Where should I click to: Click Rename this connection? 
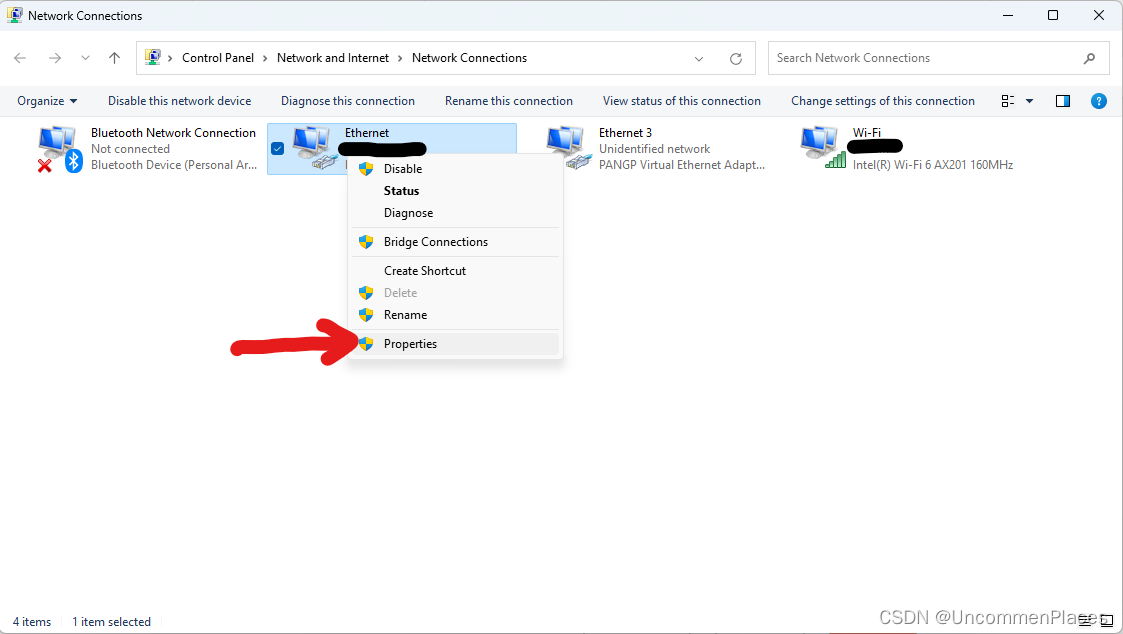click(x=509, y=101)
